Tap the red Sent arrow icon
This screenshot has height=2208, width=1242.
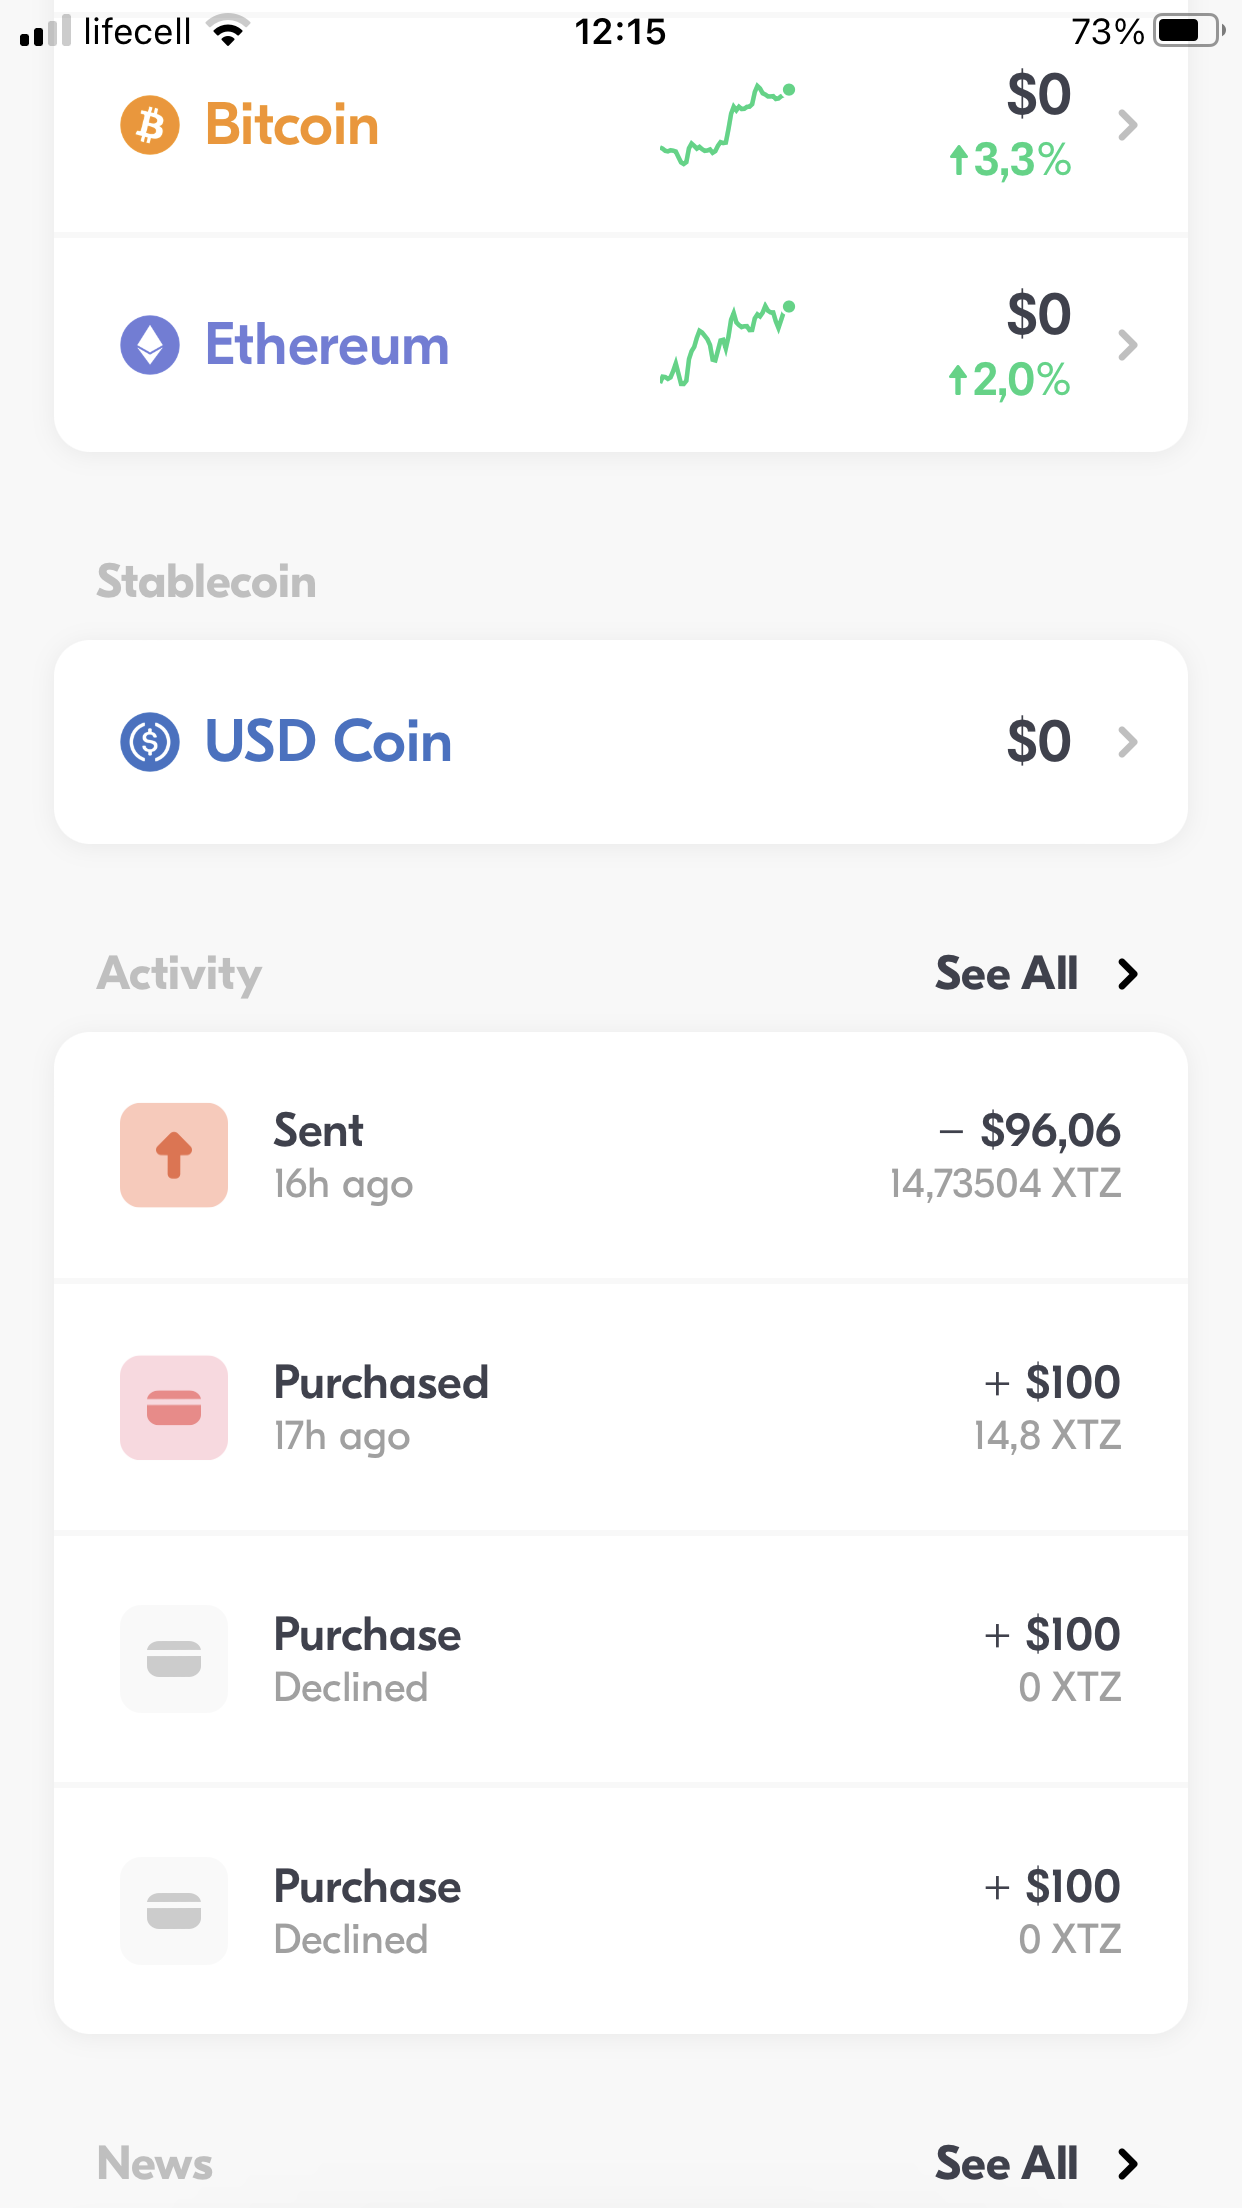click(174, 1155)
